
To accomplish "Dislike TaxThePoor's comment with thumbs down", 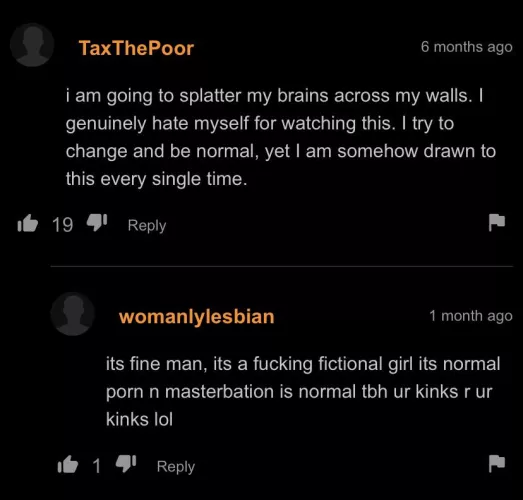I will pos(97,222).
